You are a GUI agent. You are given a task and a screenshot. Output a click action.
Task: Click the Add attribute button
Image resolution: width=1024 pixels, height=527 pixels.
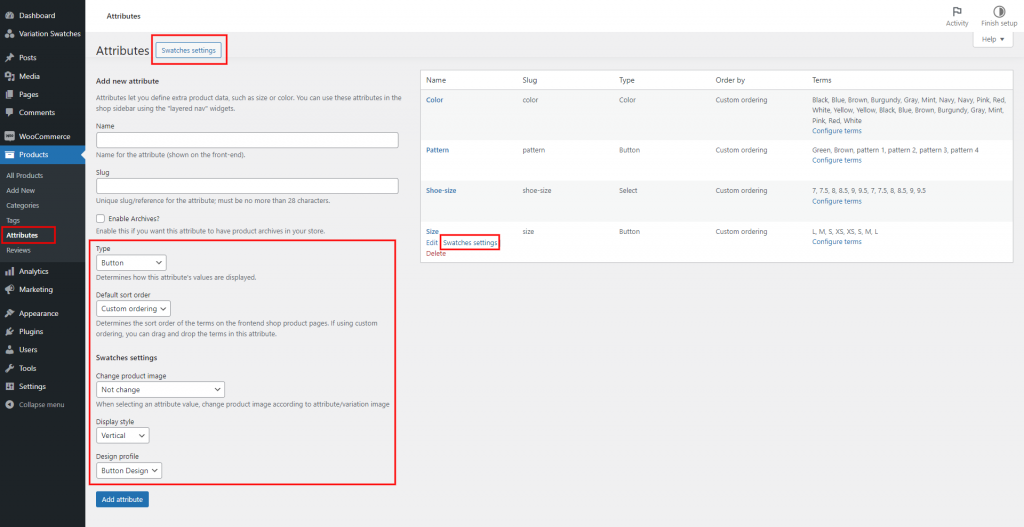pos(123,499)
